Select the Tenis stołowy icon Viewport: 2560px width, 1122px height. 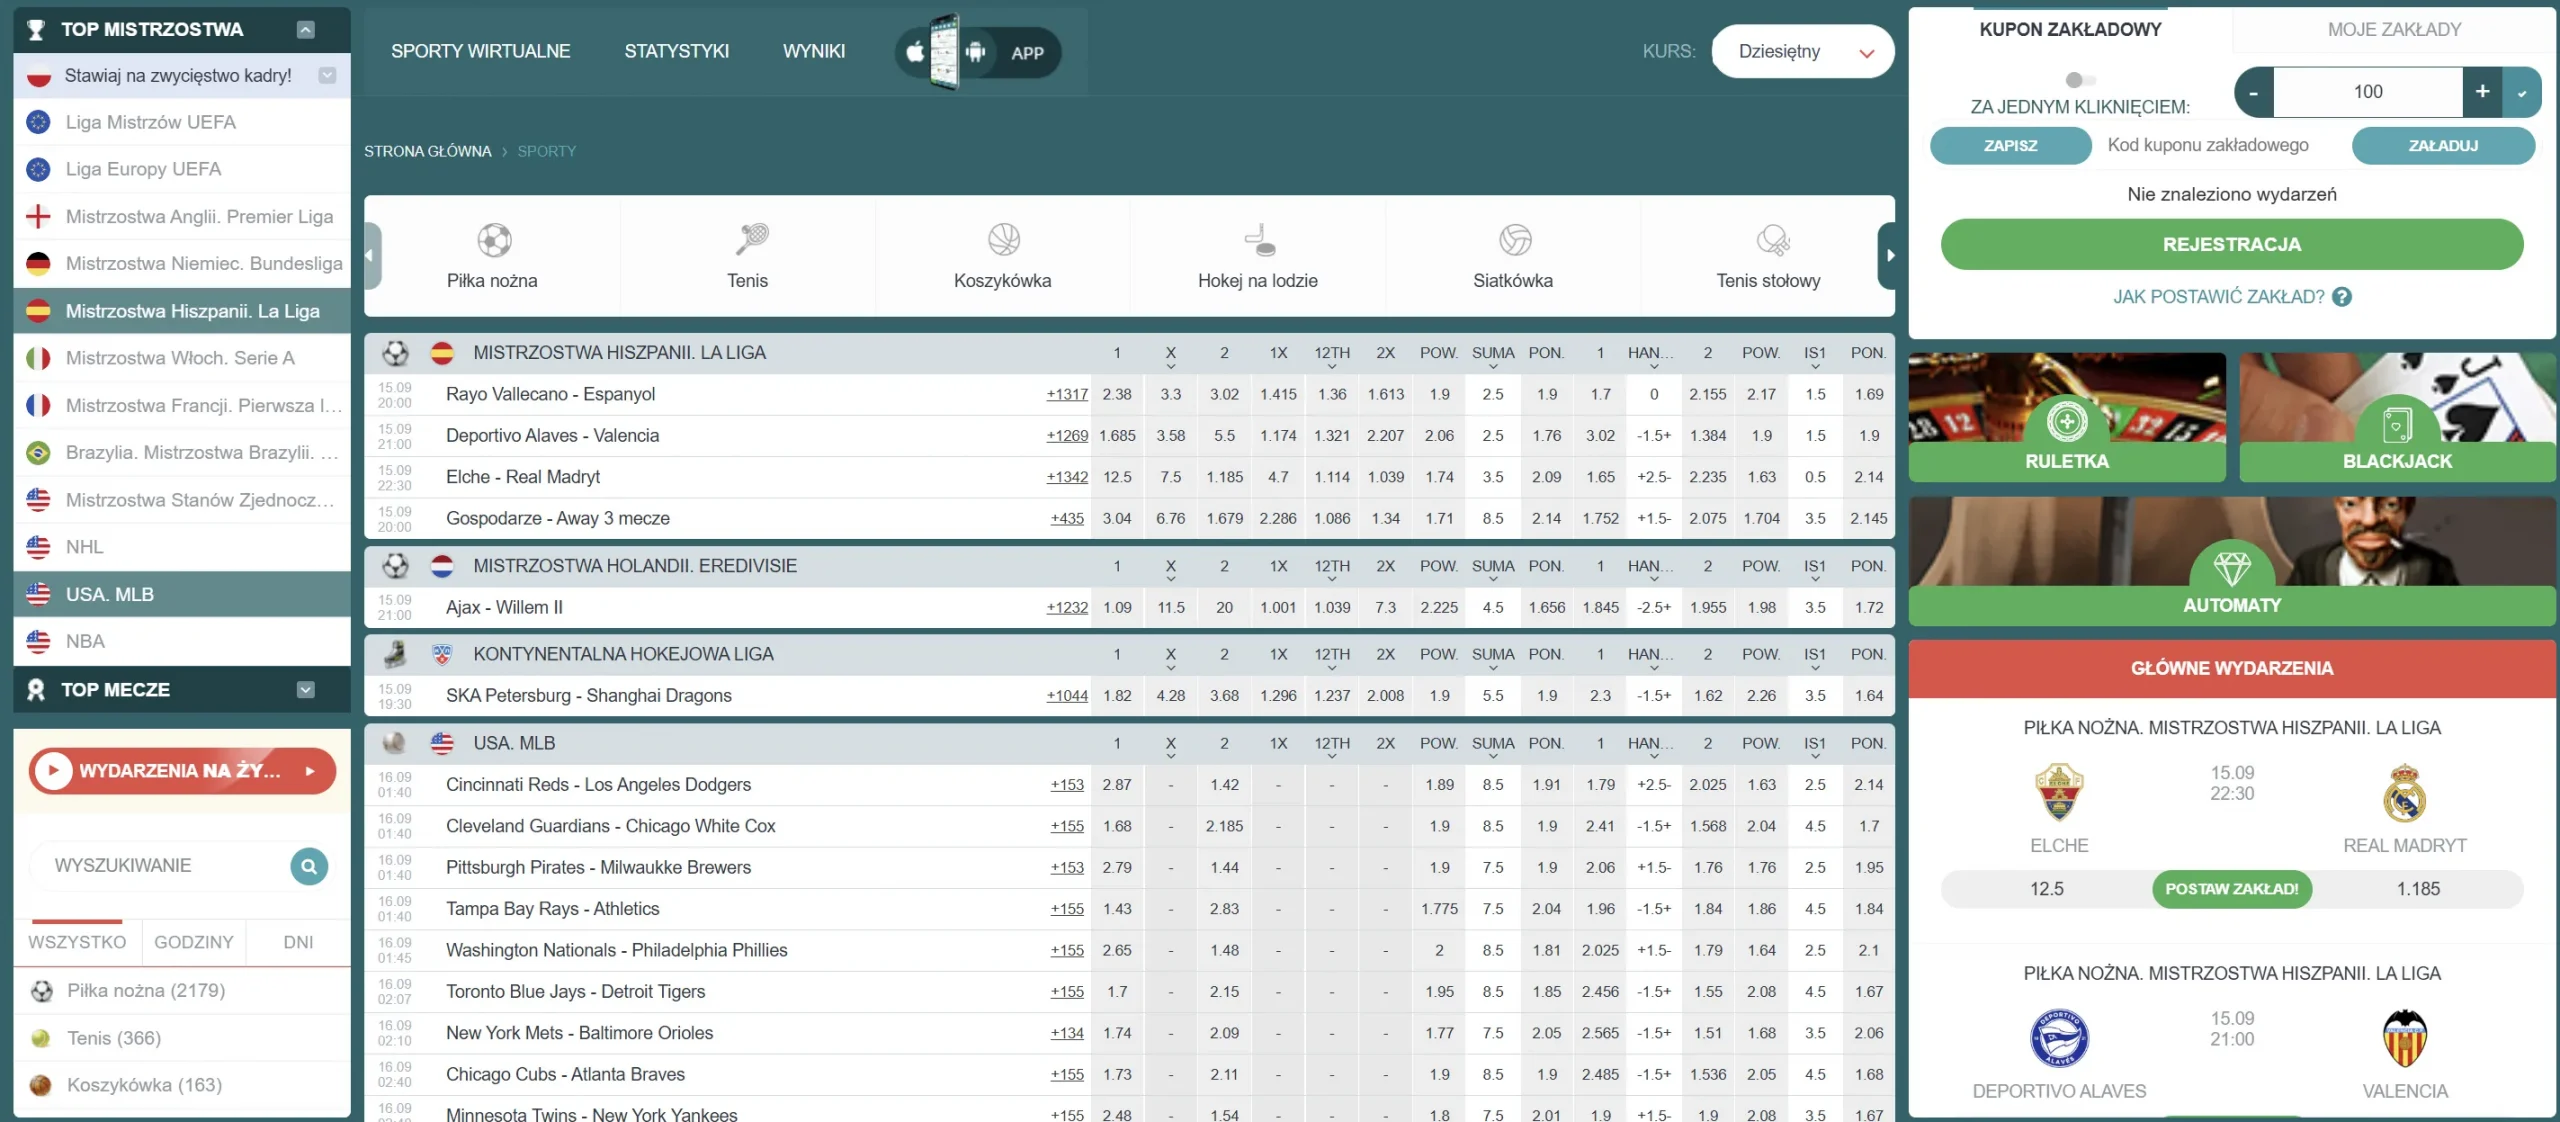click(x=1772, y=240)
